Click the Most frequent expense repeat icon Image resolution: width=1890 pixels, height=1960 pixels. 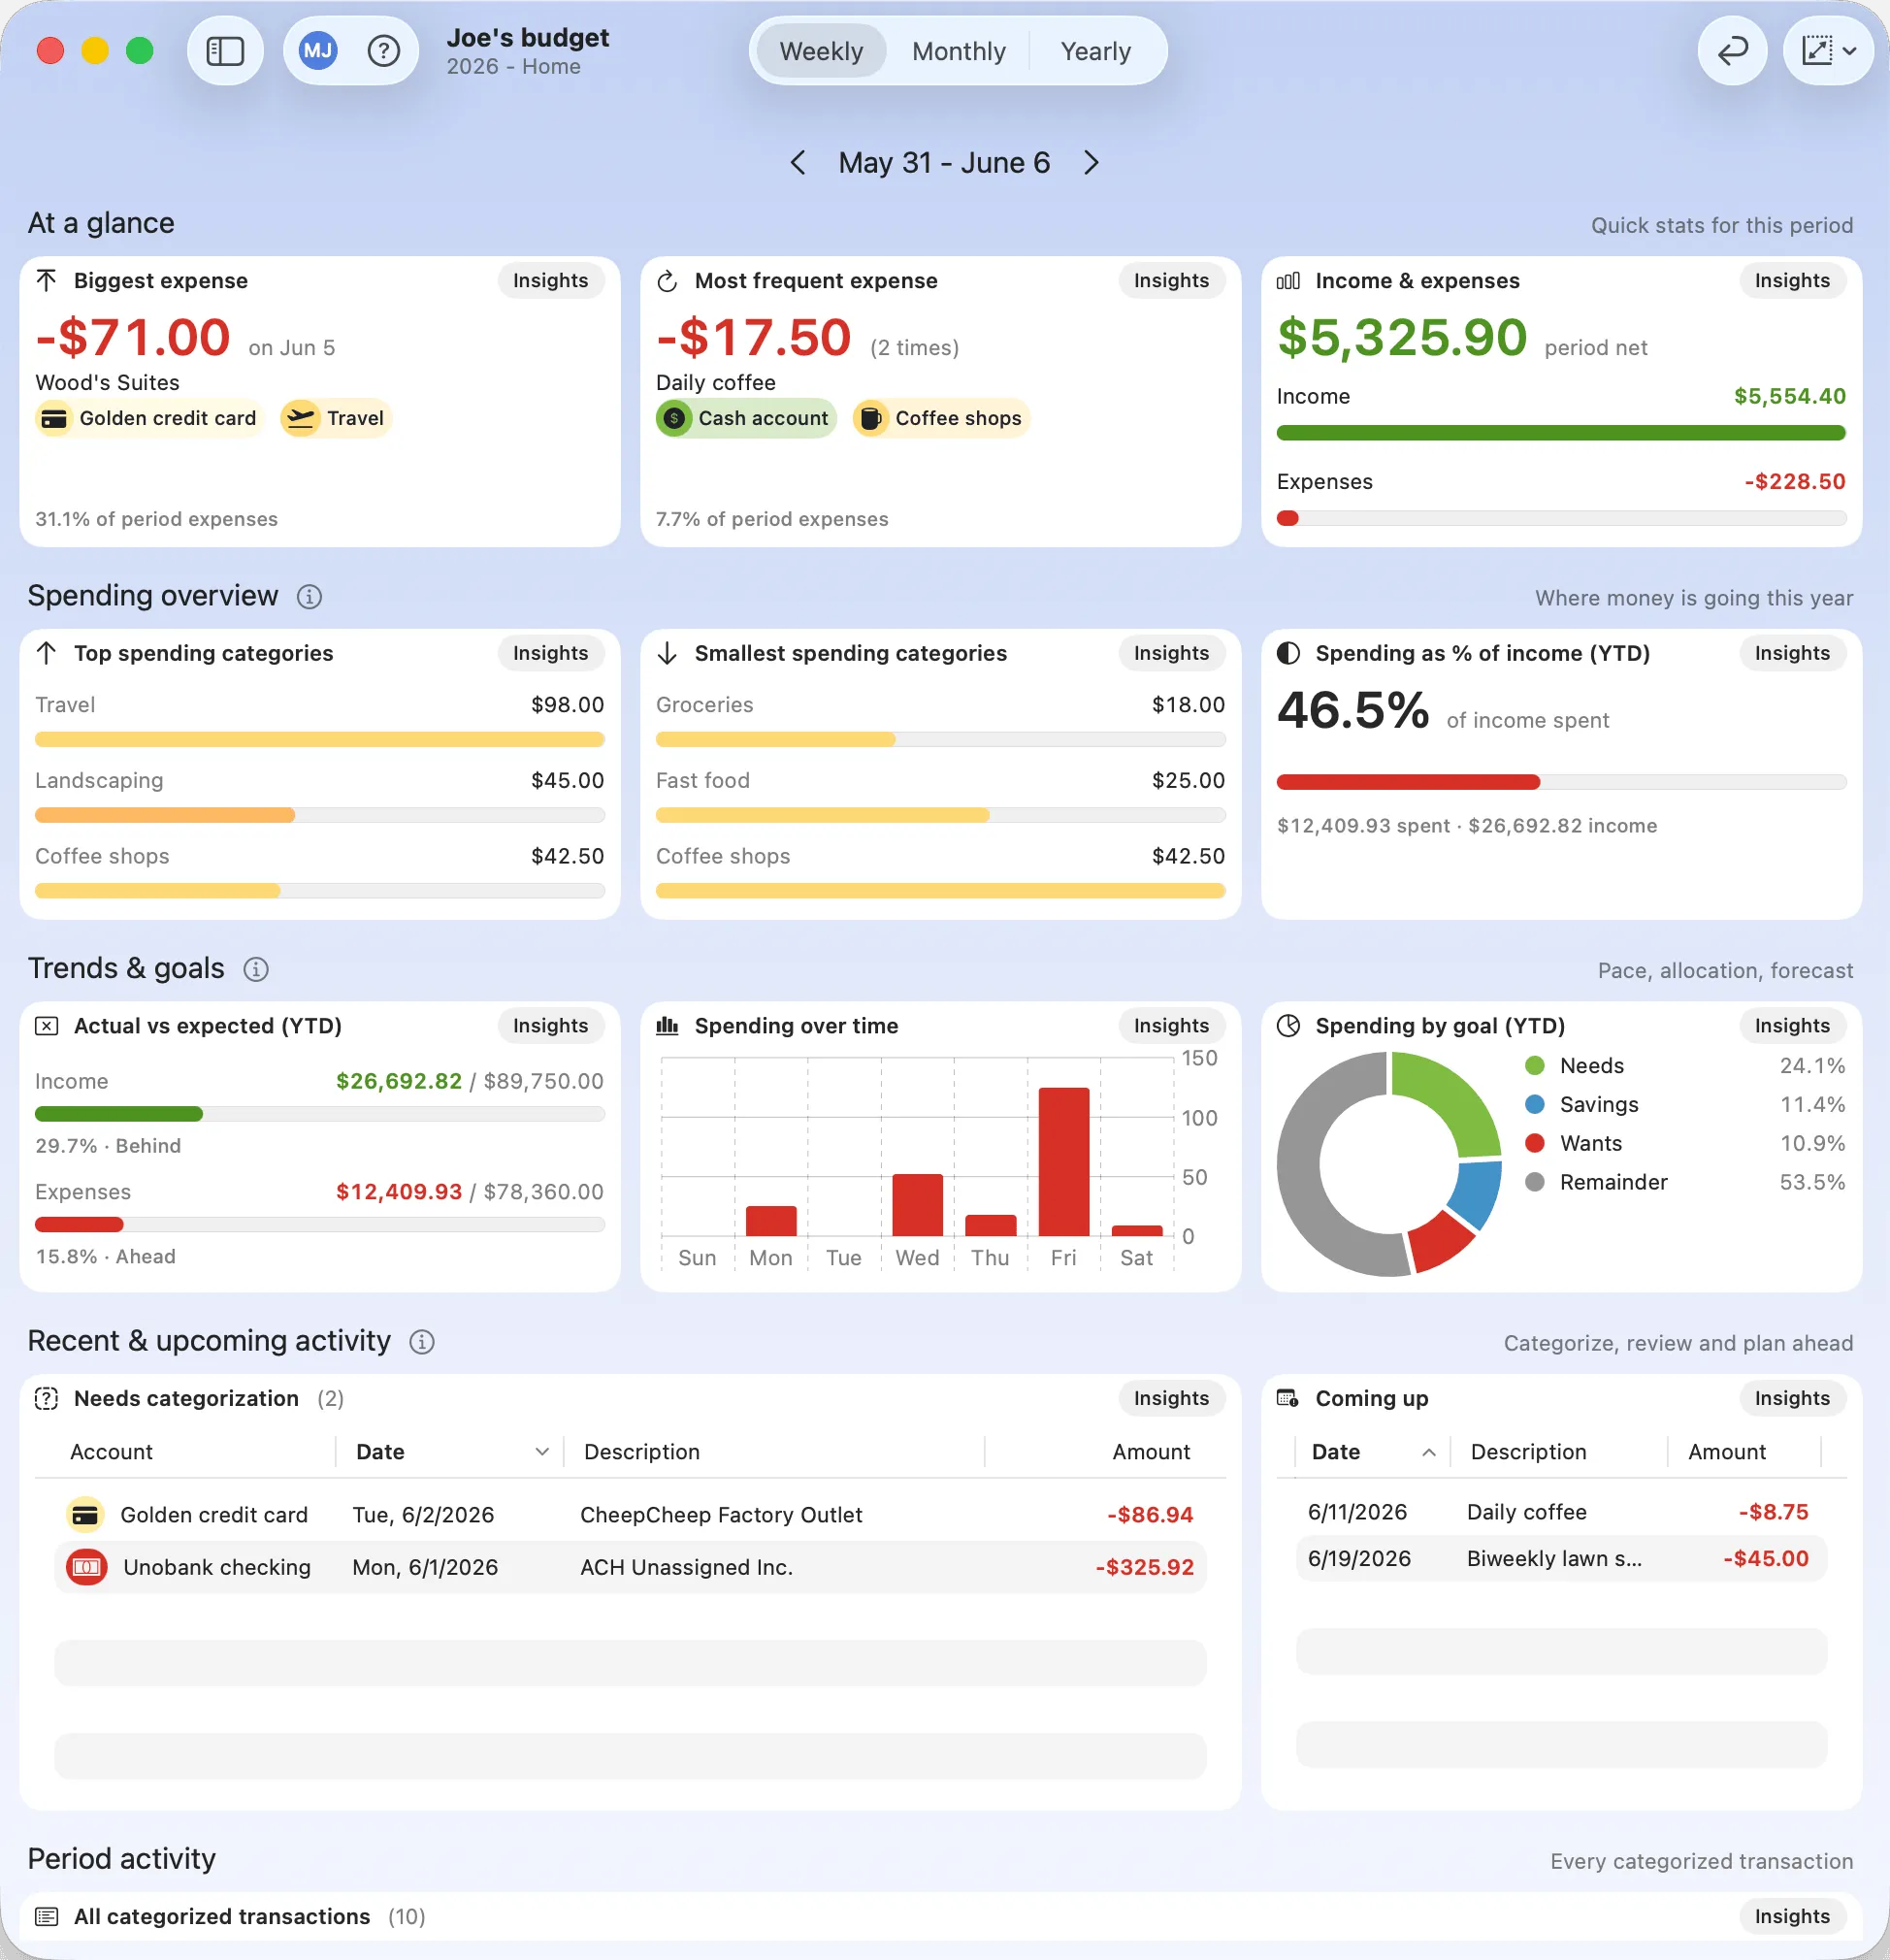tap(667, 281)
